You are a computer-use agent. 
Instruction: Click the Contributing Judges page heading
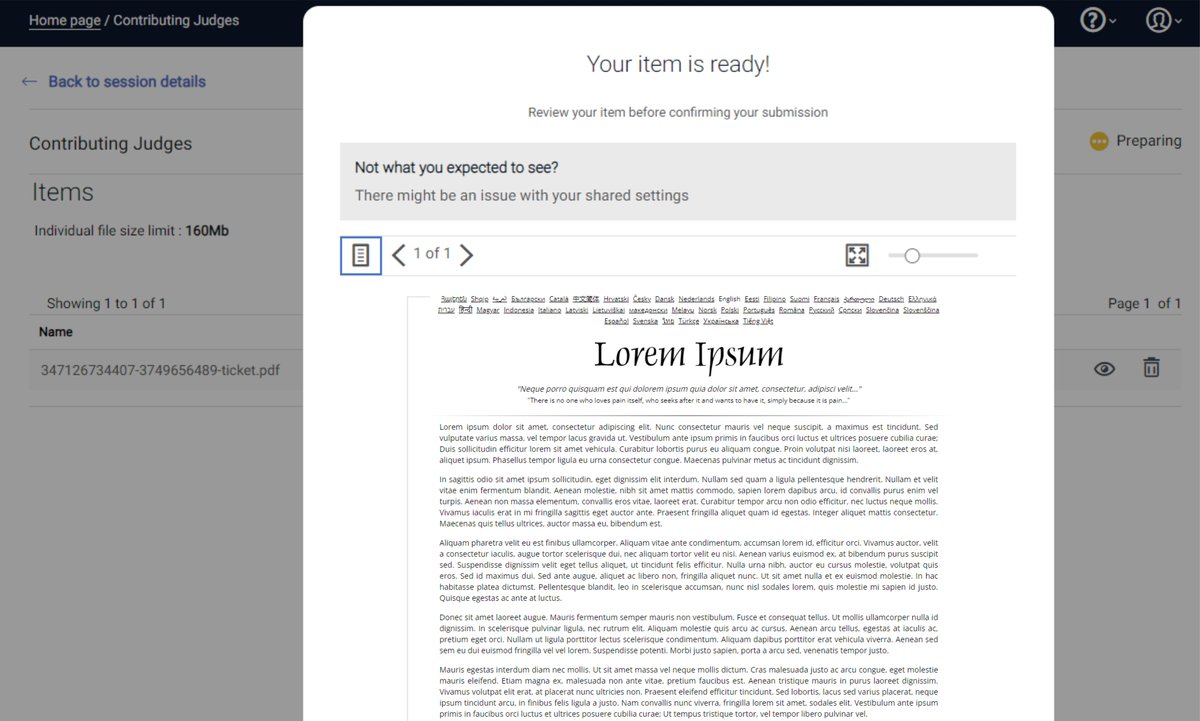tap(110, 144)
